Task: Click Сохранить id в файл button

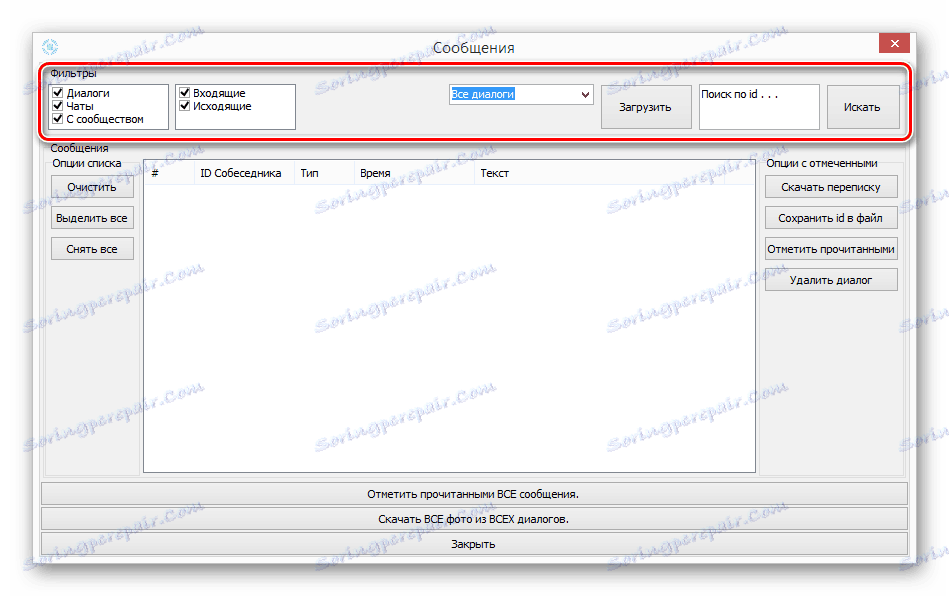Action: 831,218
